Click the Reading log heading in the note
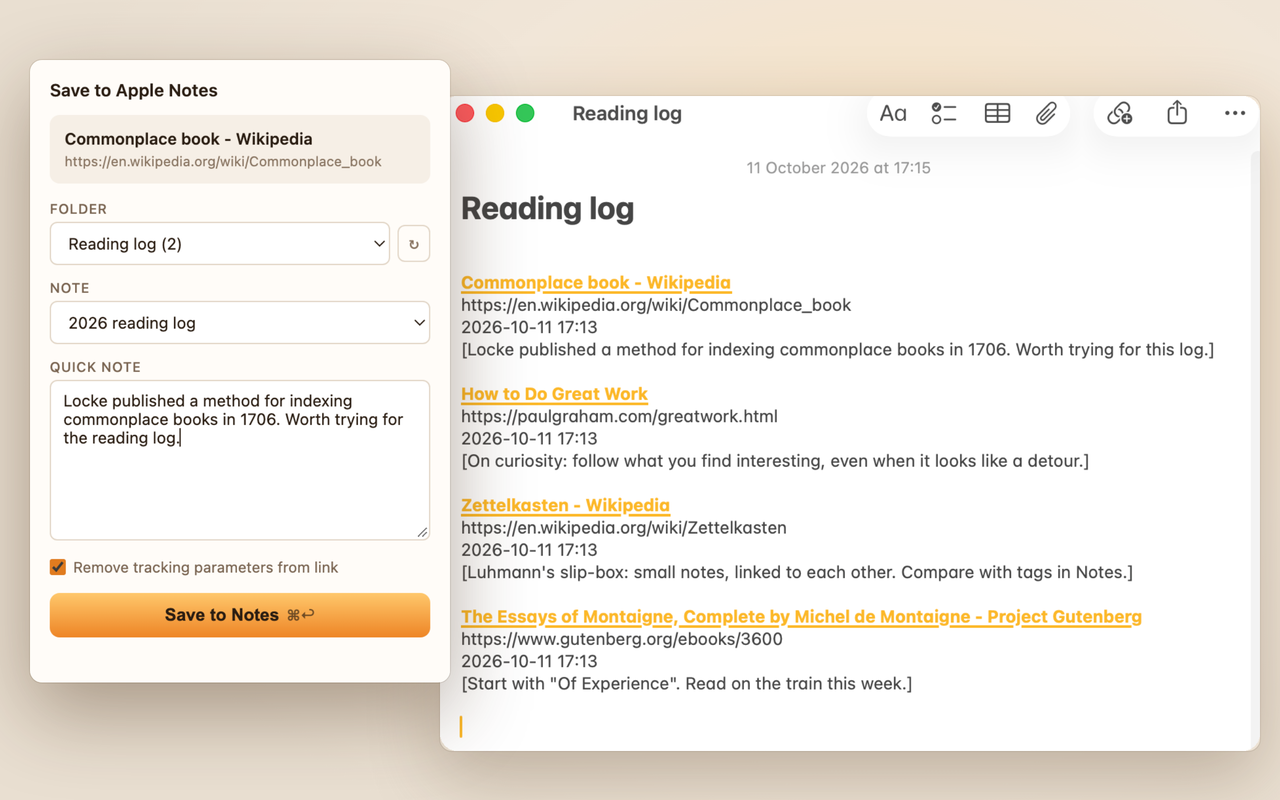This screenshot has height=800, width=1280. click(548, 208)
